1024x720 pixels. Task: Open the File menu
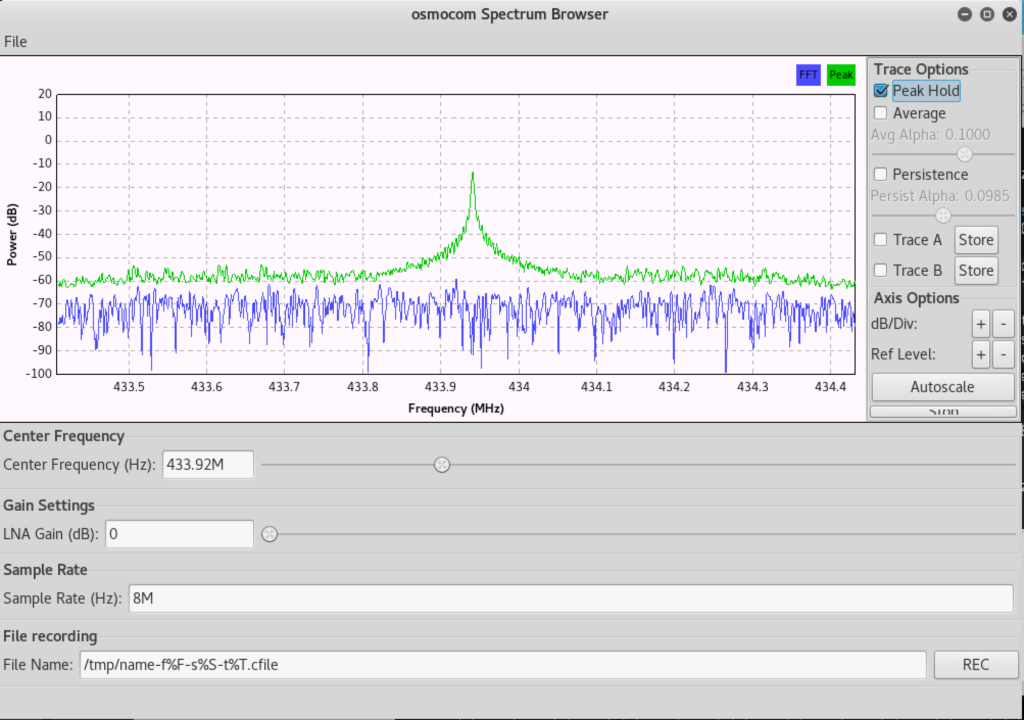15,42
